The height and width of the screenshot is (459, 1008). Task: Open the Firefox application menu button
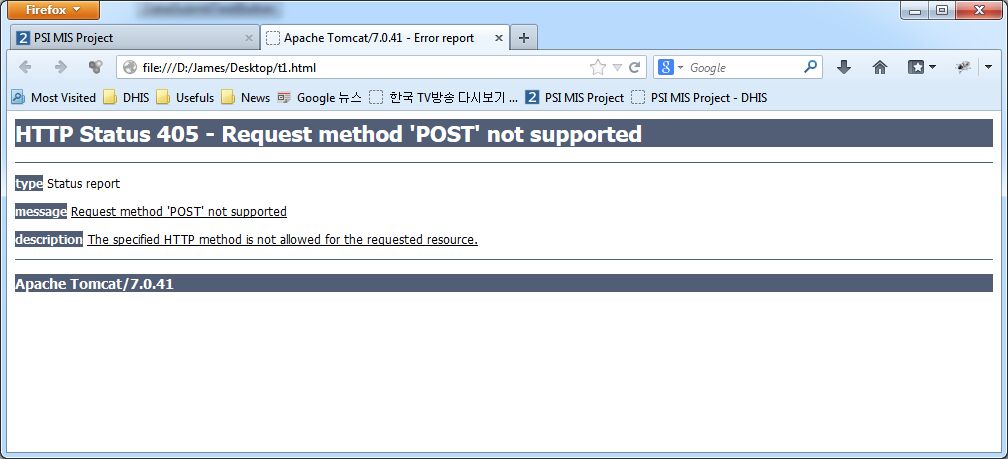53,10
